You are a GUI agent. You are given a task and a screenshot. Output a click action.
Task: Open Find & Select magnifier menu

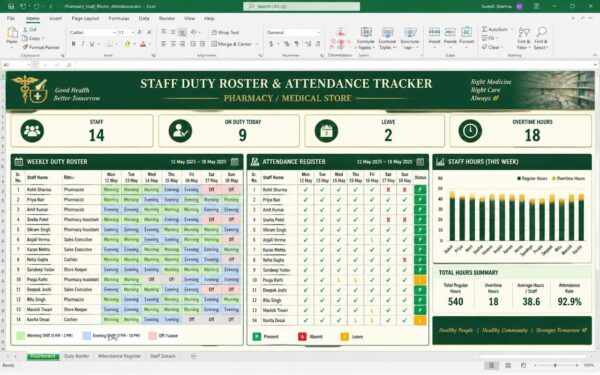[x=541, y=38]
